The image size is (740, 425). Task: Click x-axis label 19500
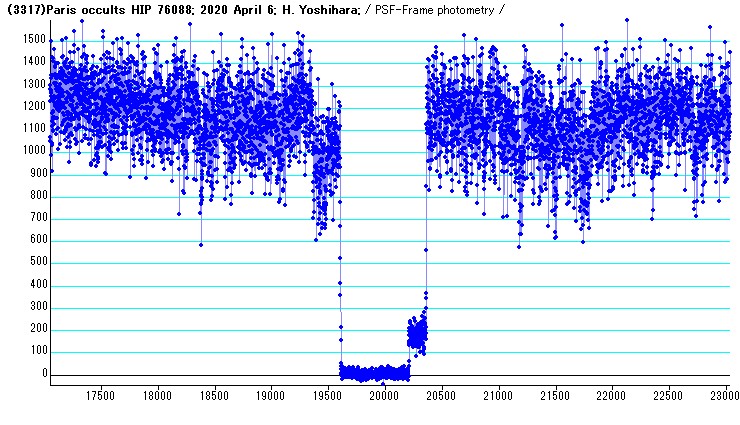point(327,395)
